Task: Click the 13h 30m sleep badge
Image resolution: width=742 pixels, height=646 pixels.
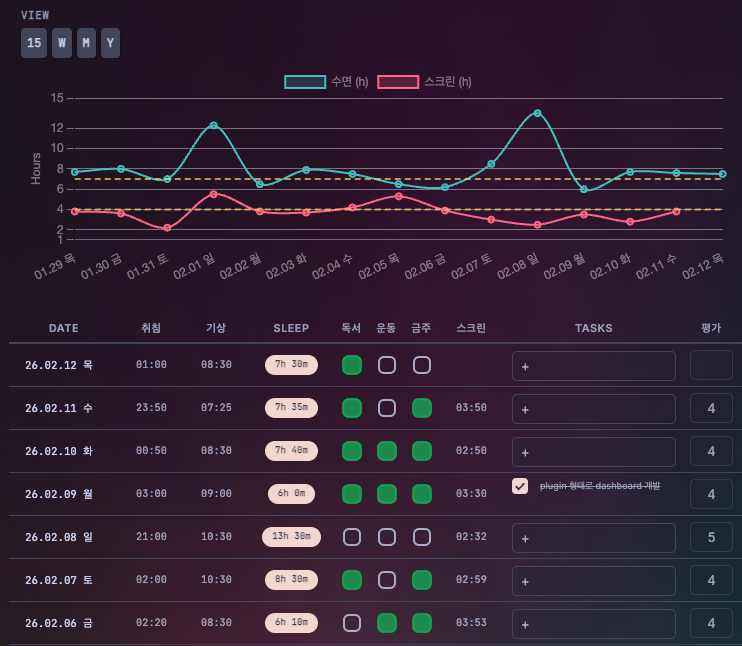Action: (x=292, y=537)
